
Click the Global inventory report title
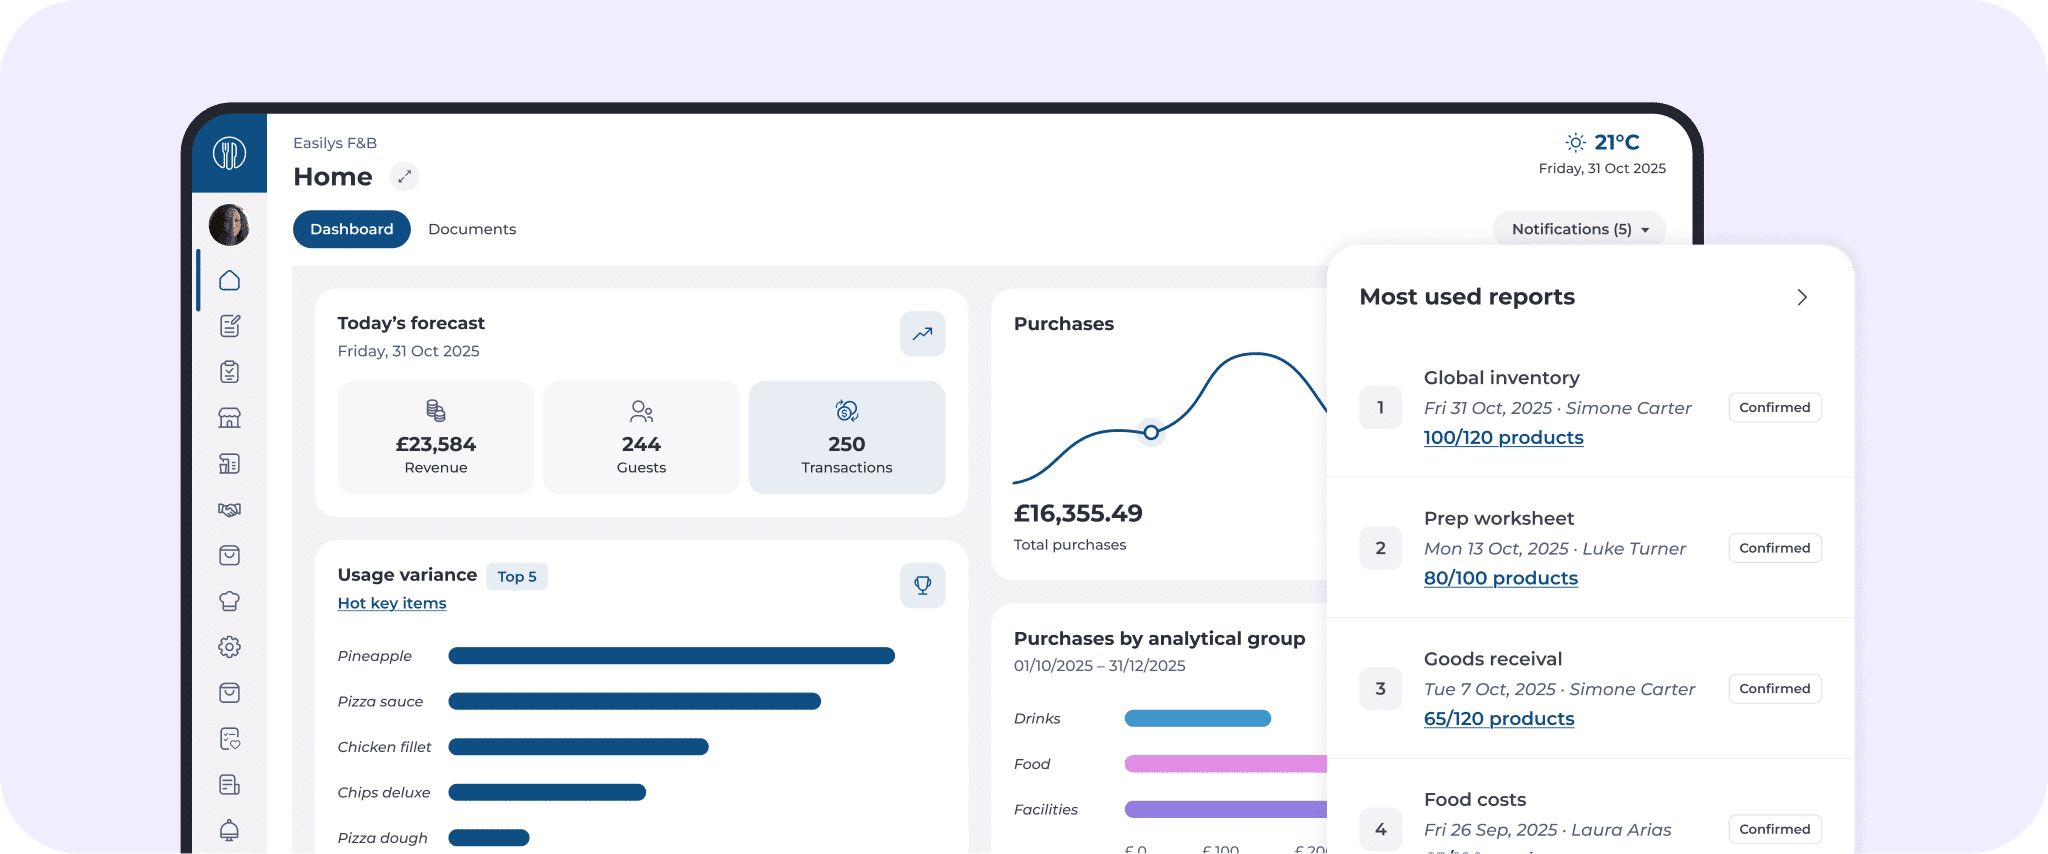coord(1502,378)
